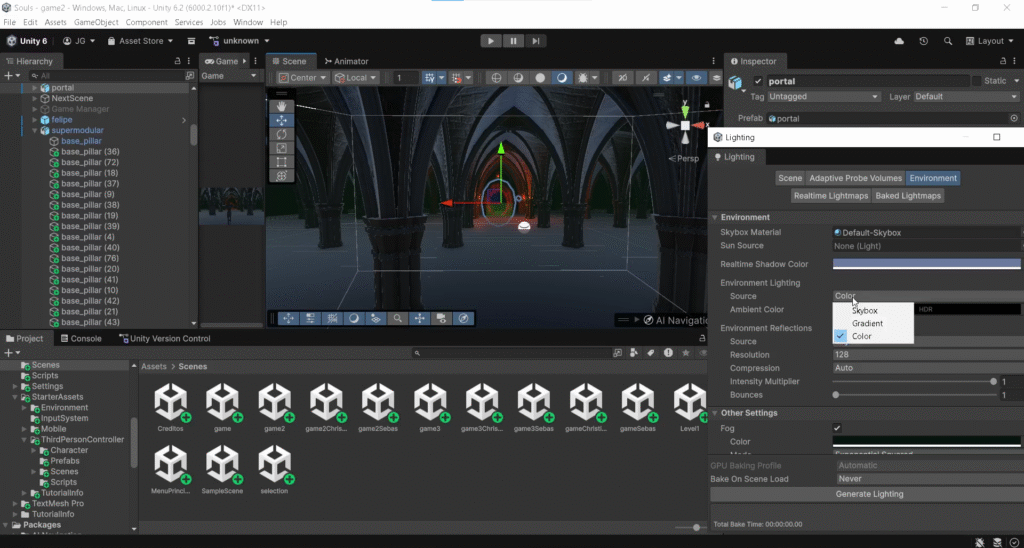Select the MenuPrincipal scene asset

point(170,465)
